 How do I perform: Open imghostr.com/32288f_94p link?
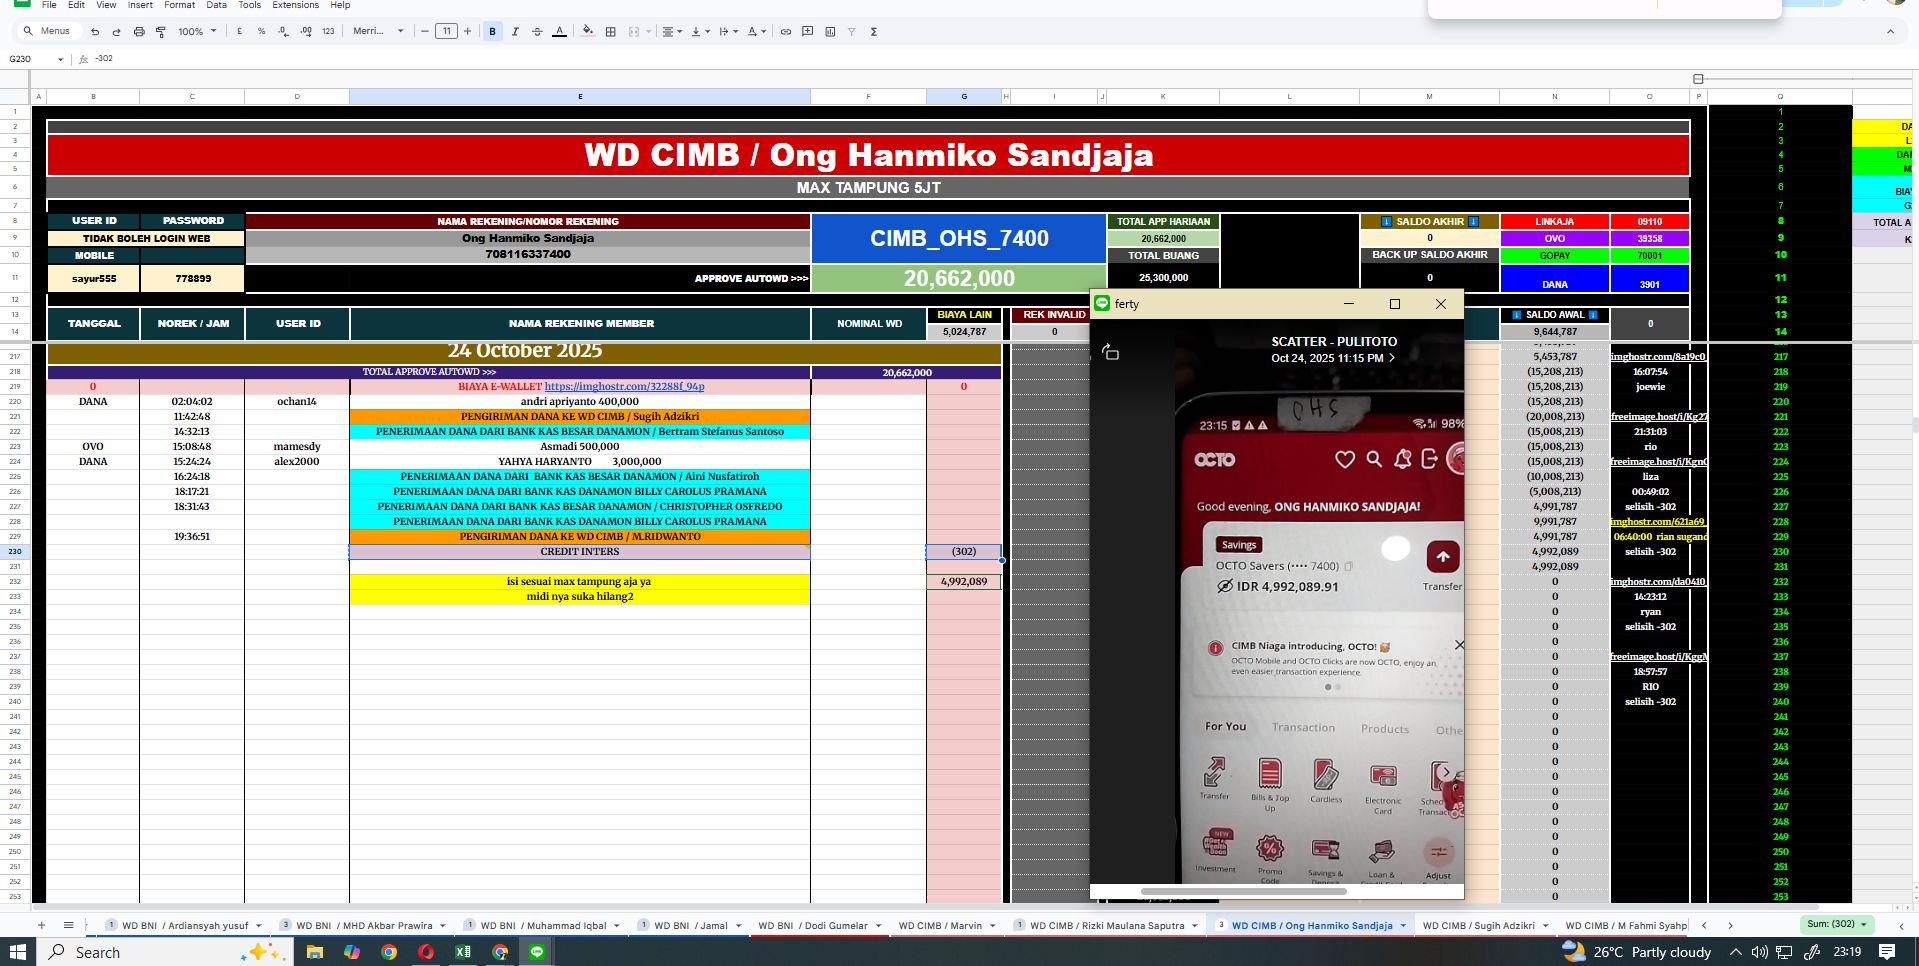(x=624, y=387)
